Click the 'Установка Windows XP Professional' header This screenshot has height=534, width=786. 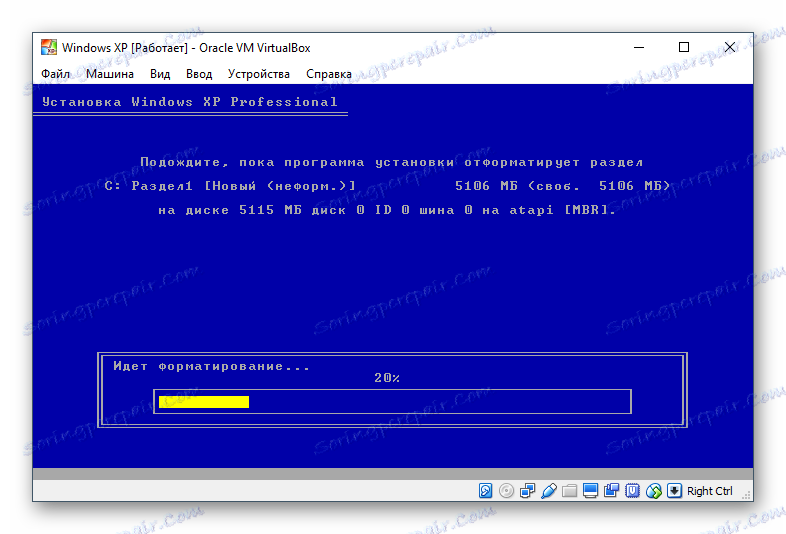coord(189,102)
